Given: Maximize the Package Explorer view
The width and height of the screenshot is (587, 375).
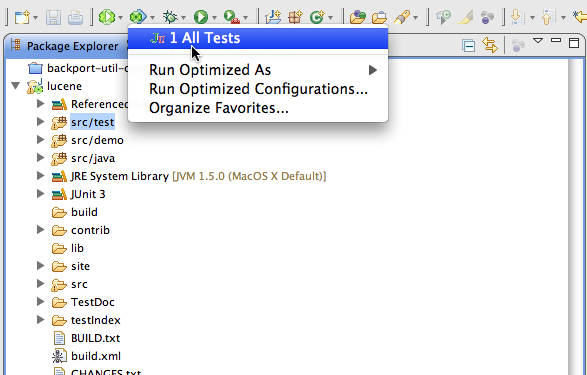Looking at the screenshot, I should tap(574, 43).
